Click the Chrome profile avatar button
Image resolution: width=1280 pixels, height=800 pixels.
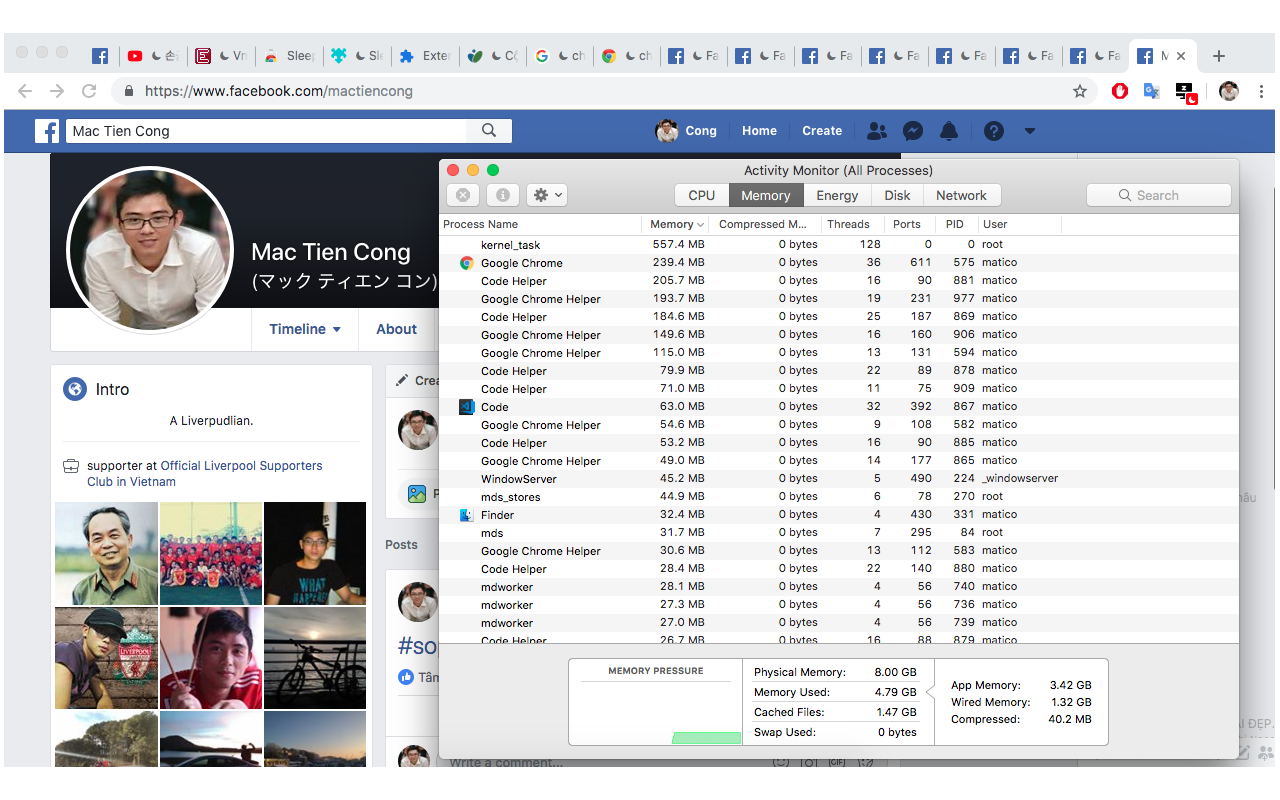pos(1229,91)
